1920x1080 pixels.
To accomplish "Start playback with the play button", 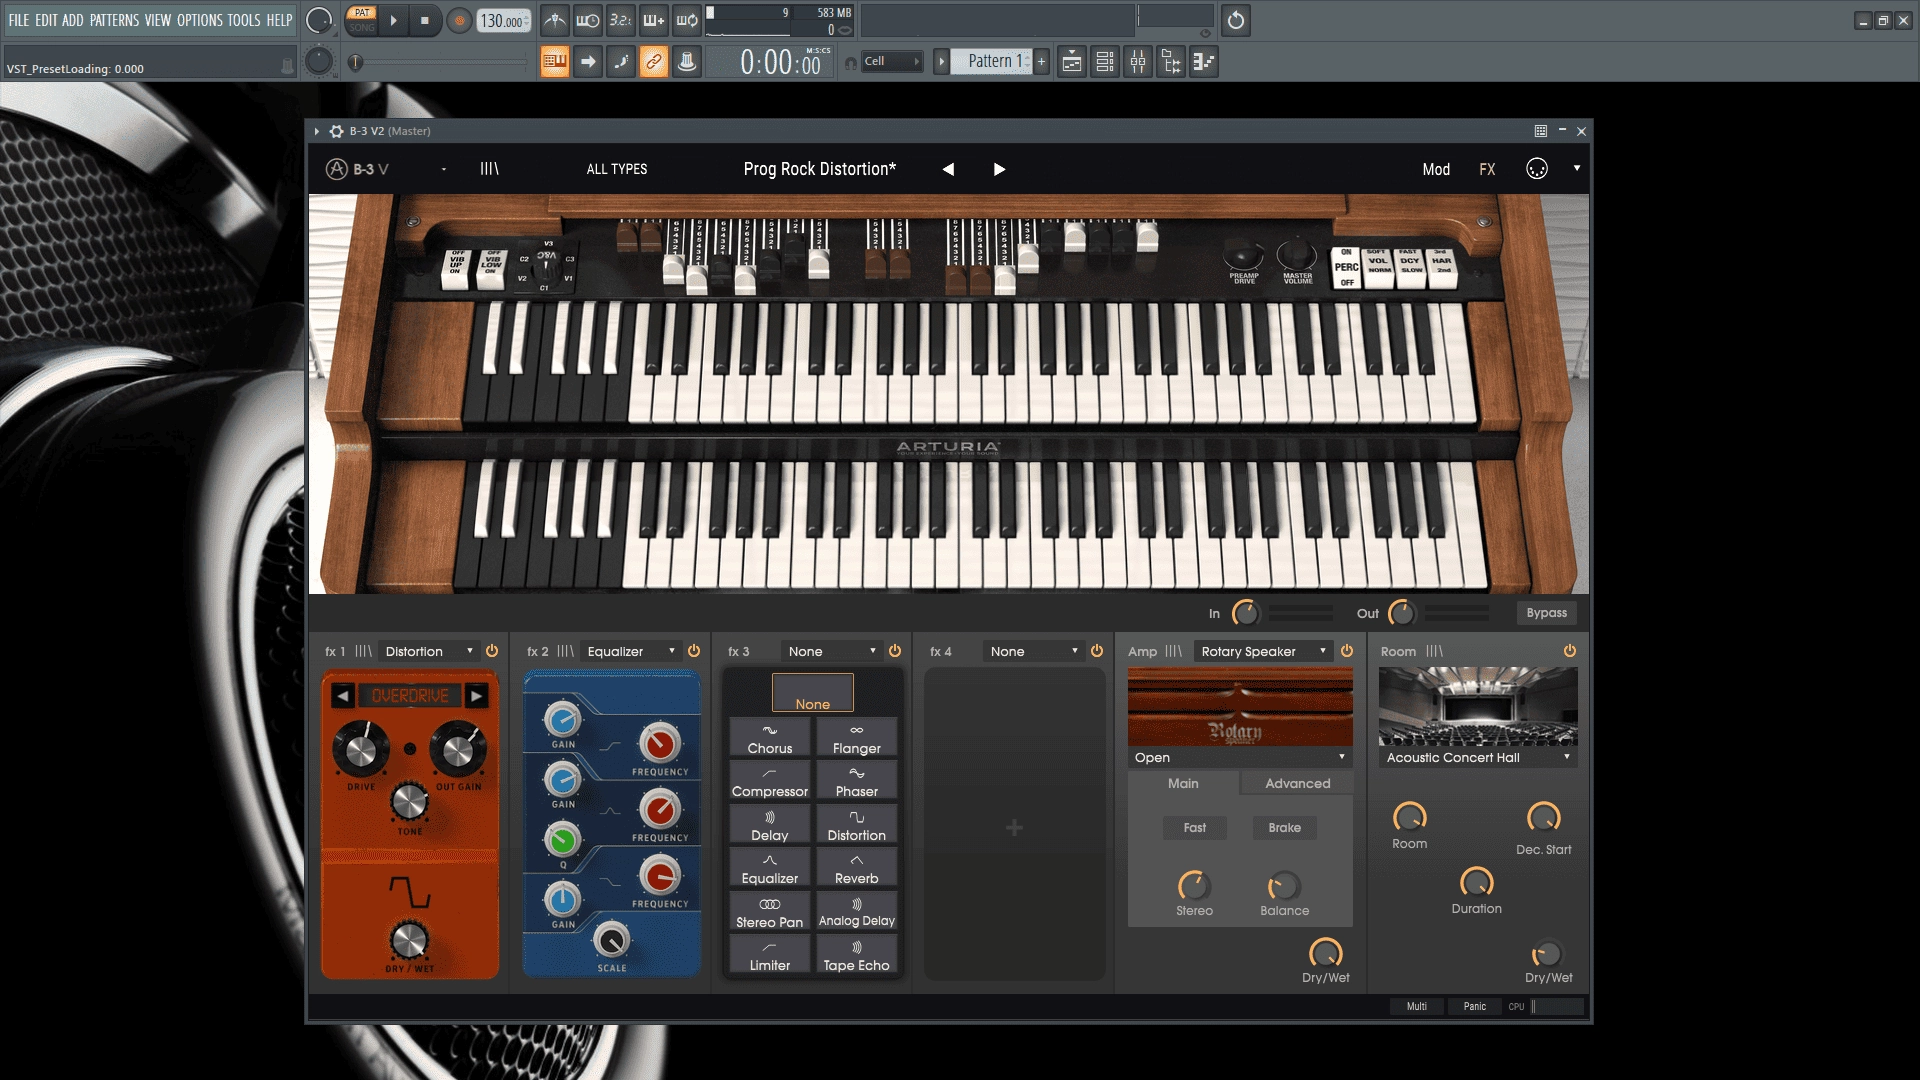I will (x=393, y=20).
